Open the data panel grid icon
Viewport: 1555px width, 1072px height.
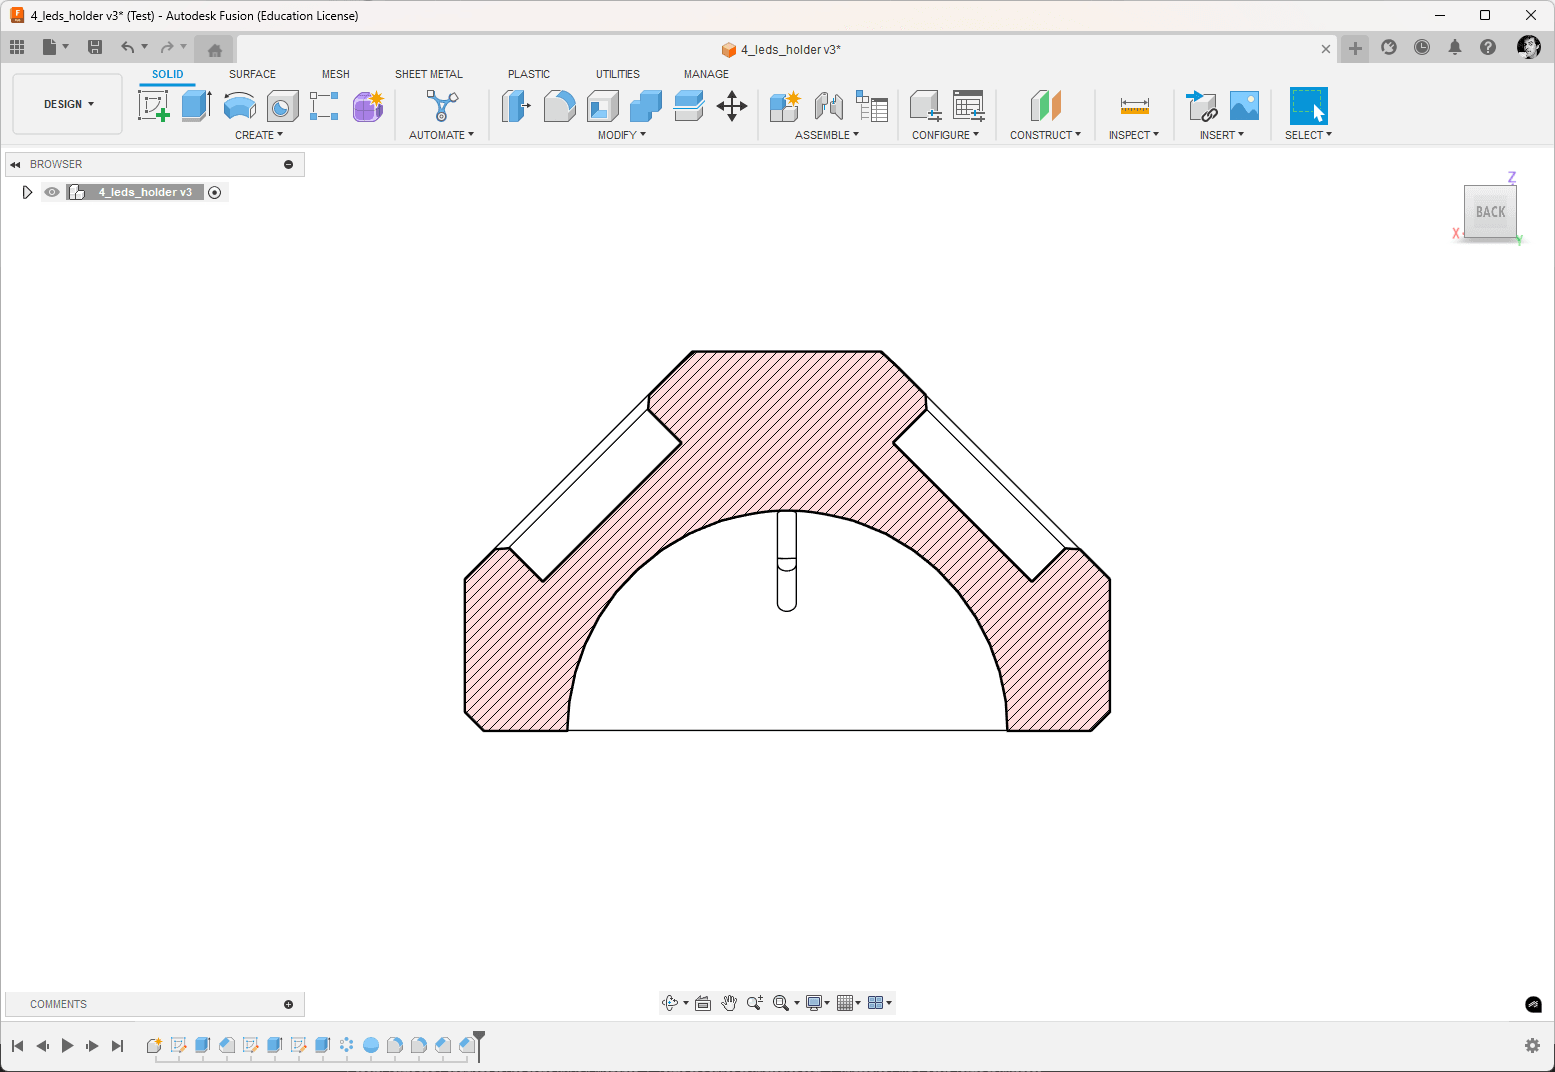click(x=17, y=47)
